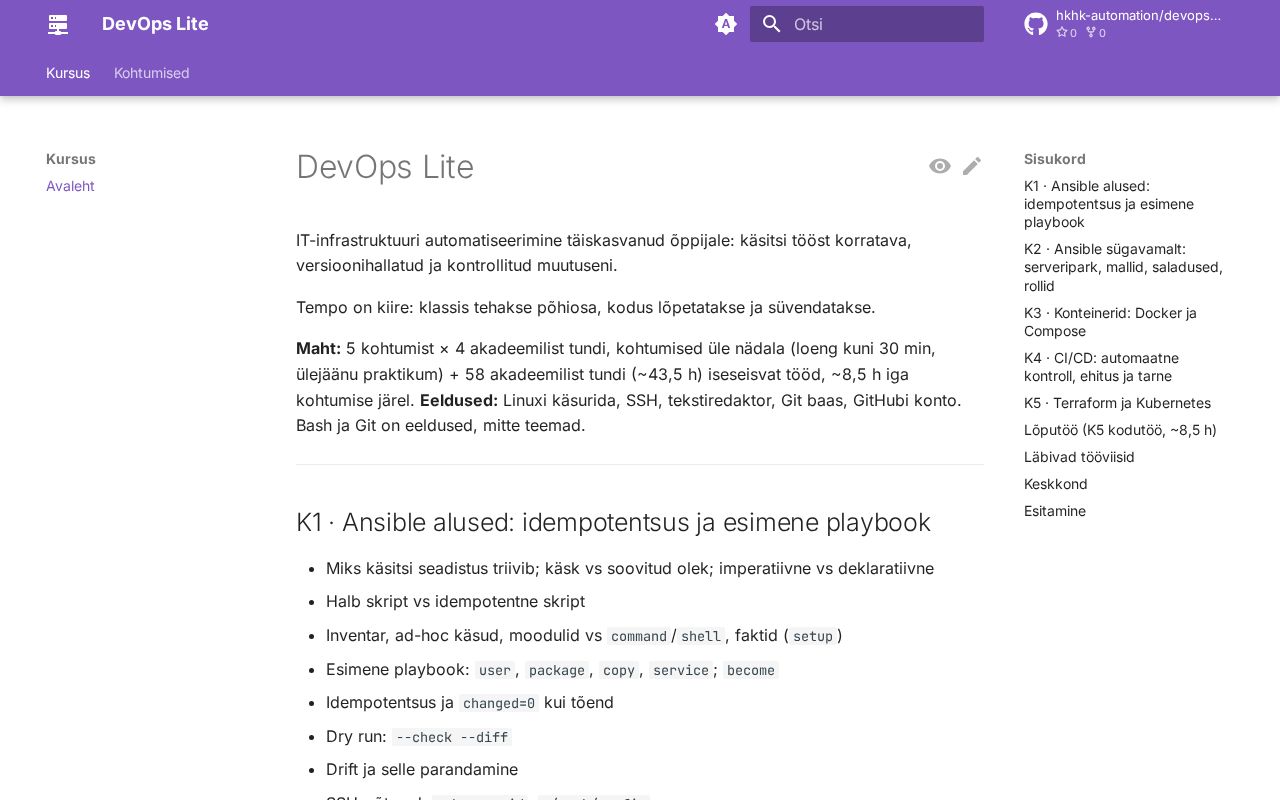Click the 'Maht:' bold text

tap(318, 348)
